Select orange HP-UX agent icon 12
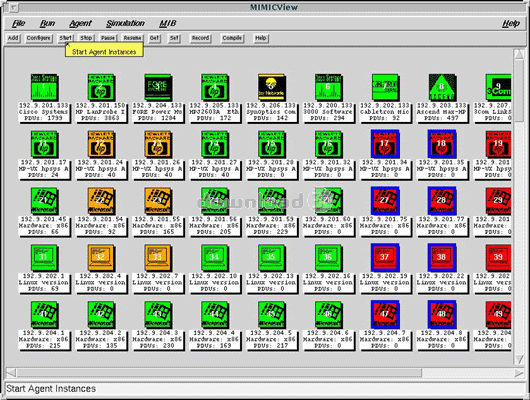This screenshot has height=400, width=530. click(x=101, y=144)
